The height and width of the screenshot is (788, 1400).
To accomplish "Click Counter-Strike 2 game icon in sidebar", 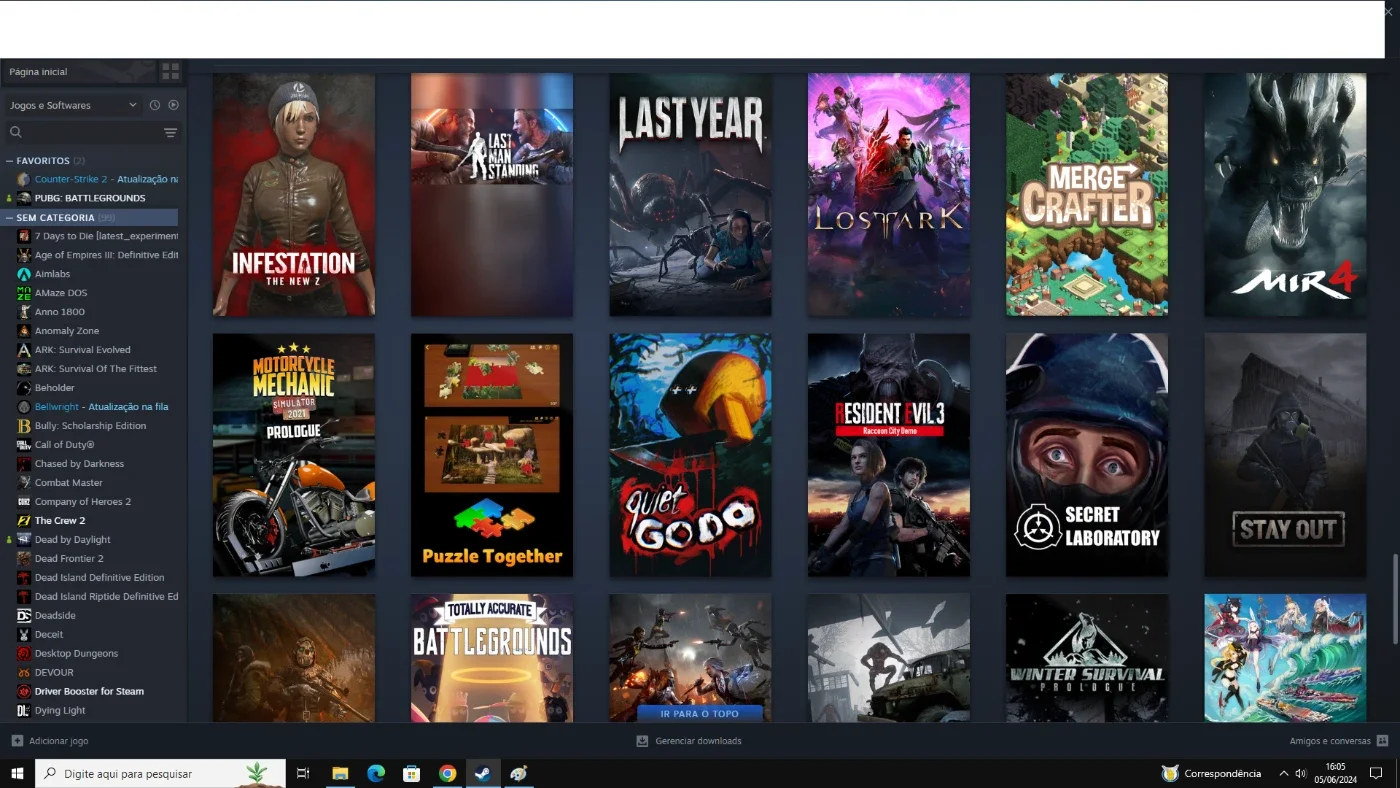I will pos(24,179).
